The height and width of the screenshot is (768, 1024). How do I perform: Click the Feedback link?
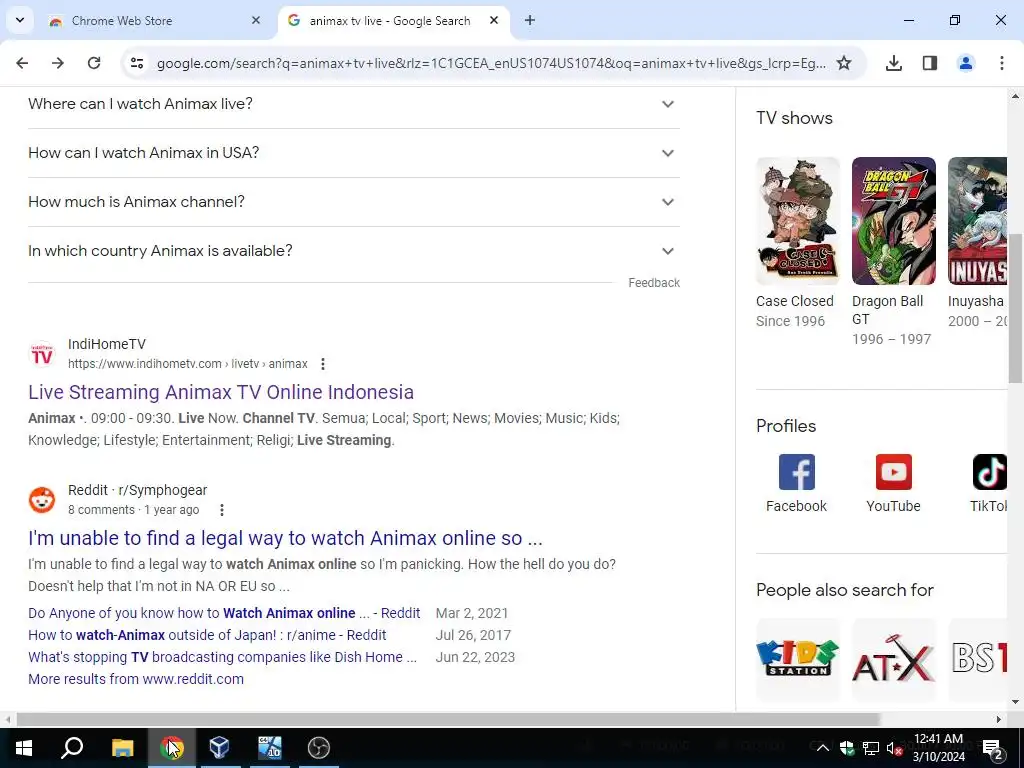654,283
